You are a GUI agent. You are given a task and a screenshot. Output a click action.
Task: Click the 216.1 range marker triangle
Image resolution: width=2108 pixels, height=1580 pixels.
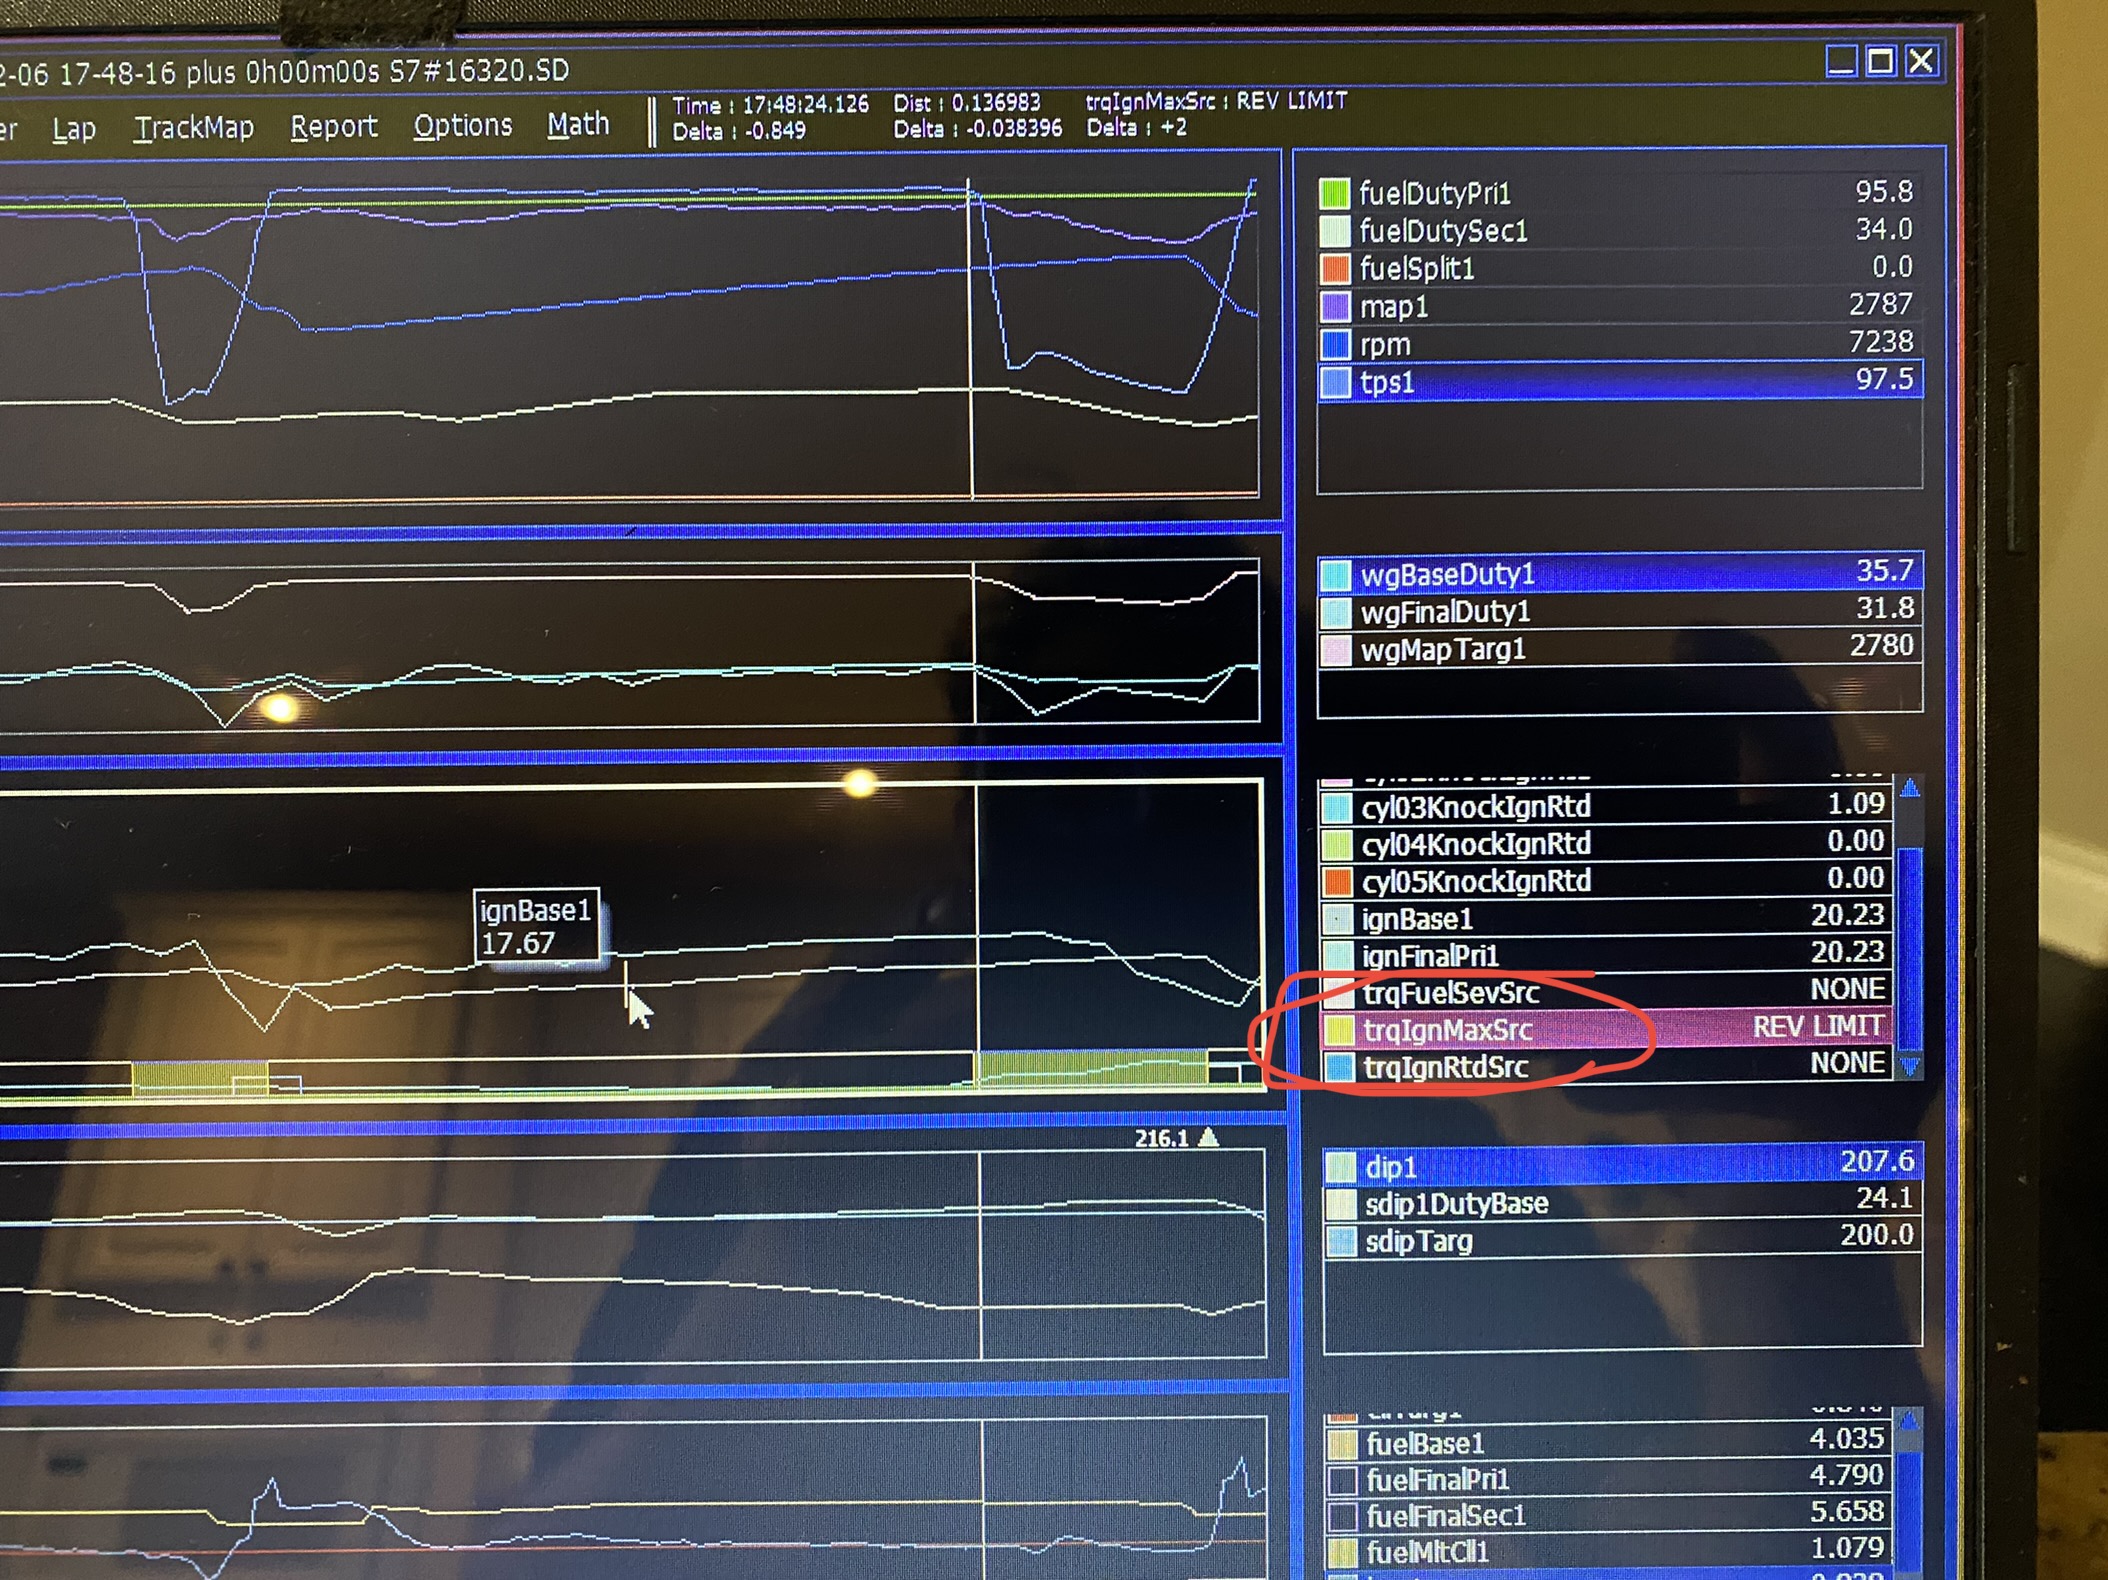[1209, 1137]
